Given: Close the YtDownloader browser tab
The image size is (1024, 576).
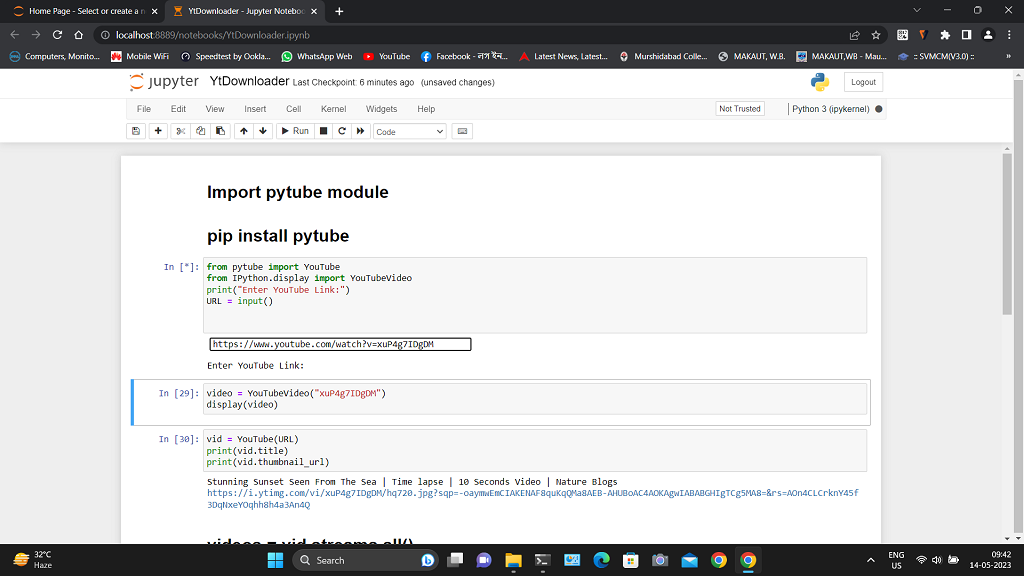Looking at the screenshot, I should (x=314, y=11).
